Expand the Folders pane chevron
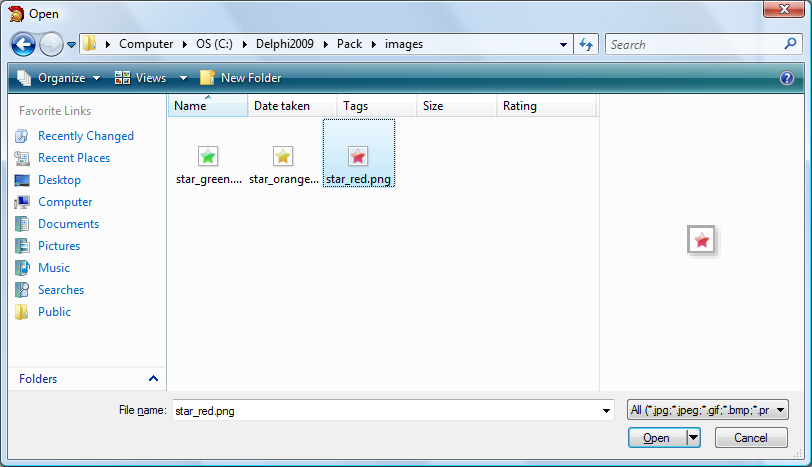Screen dimensions: 812x467 (x=153, y=378)
